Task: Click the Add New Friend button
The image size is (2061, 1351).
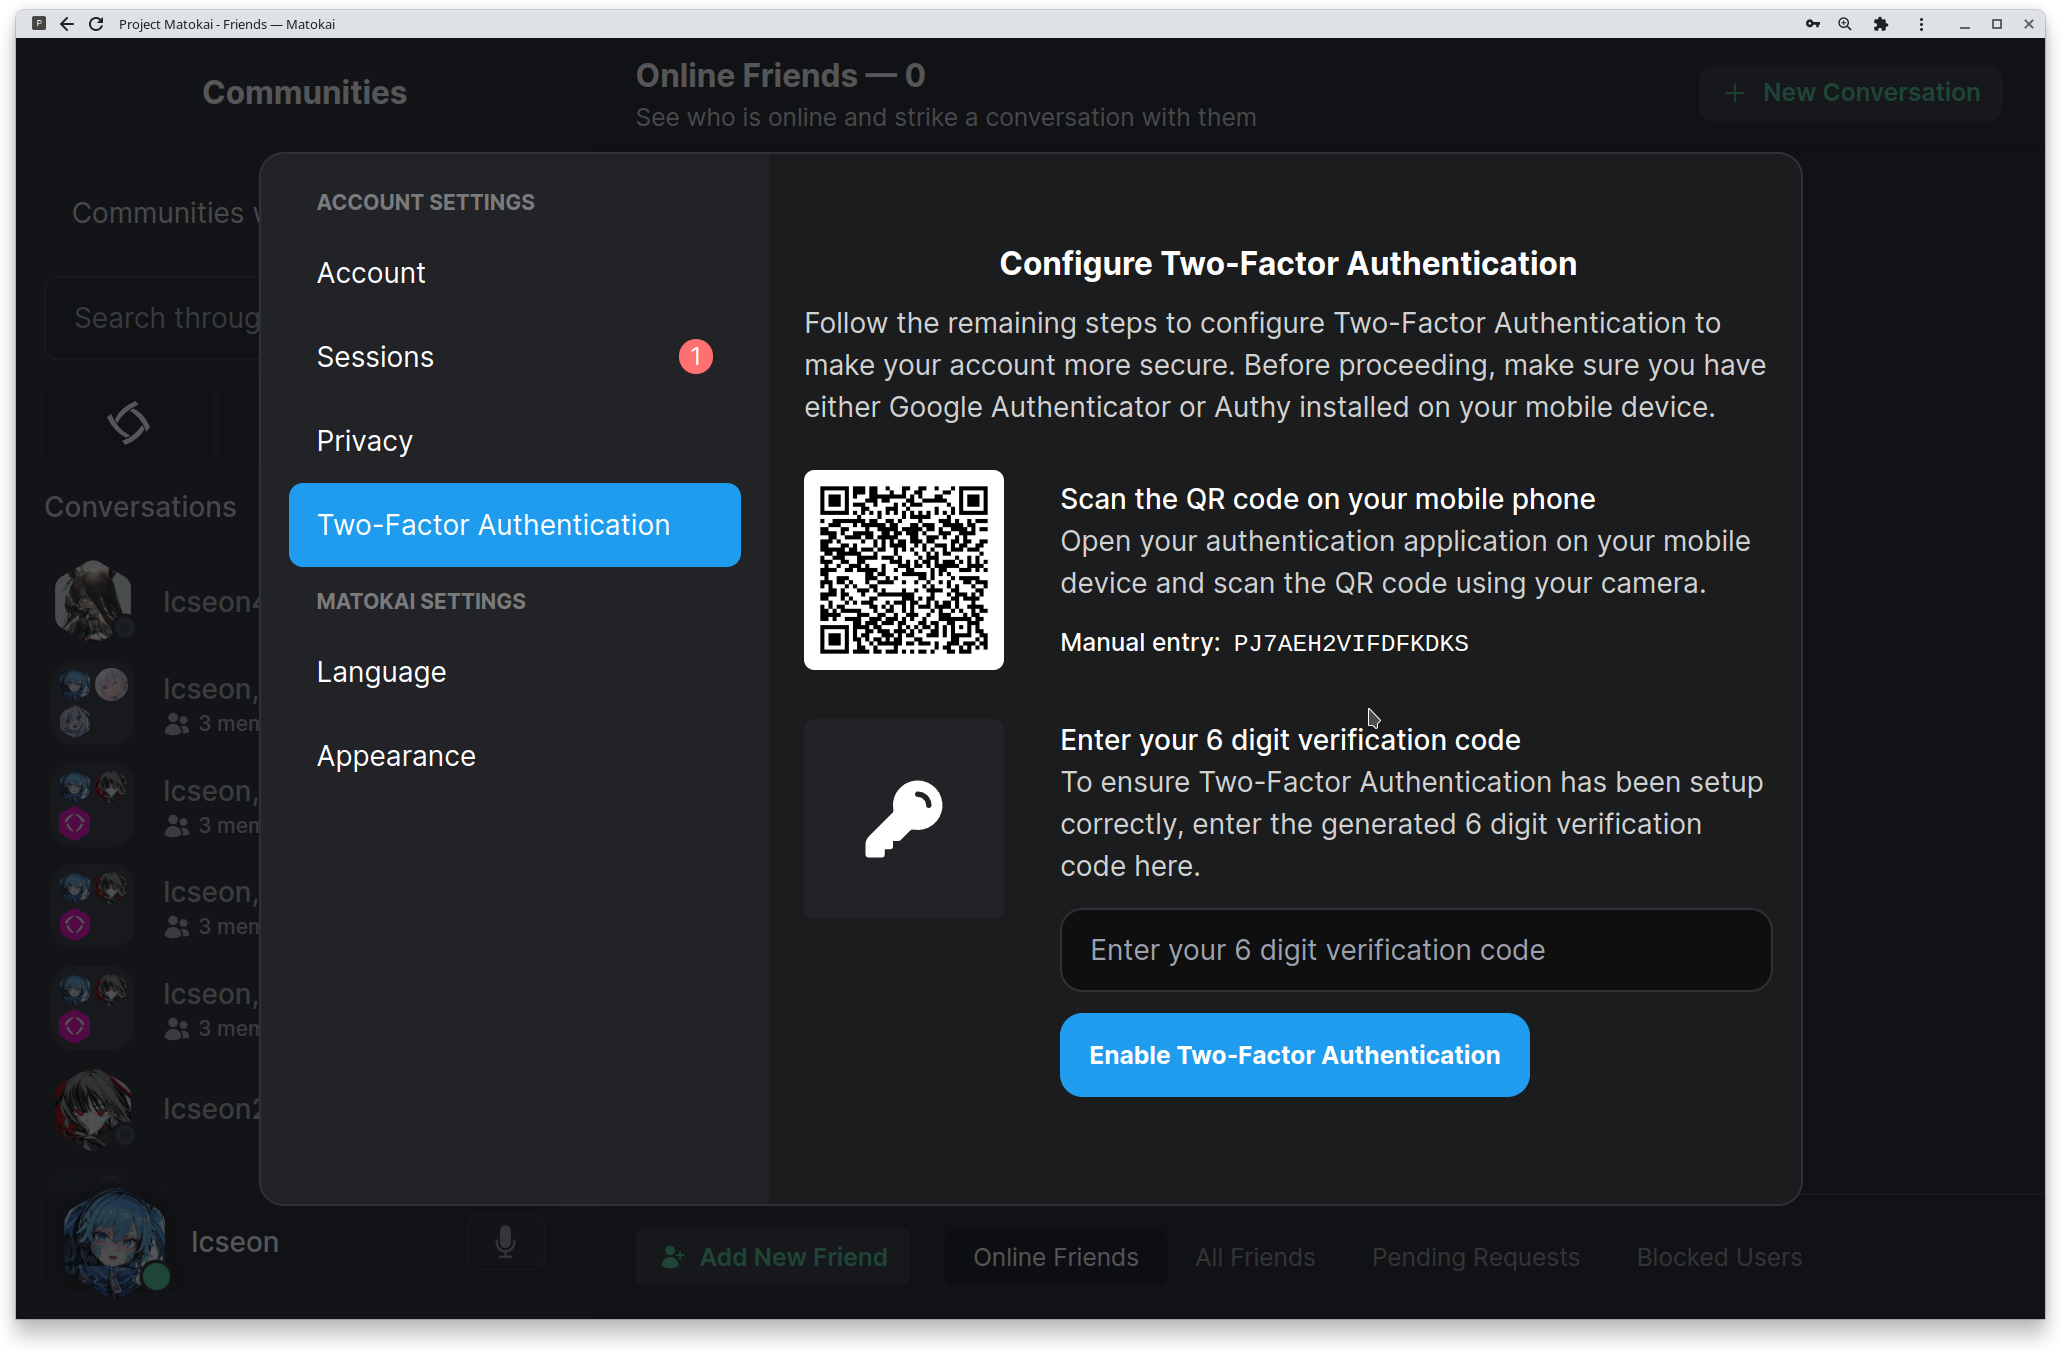Action: (773, 1257)
